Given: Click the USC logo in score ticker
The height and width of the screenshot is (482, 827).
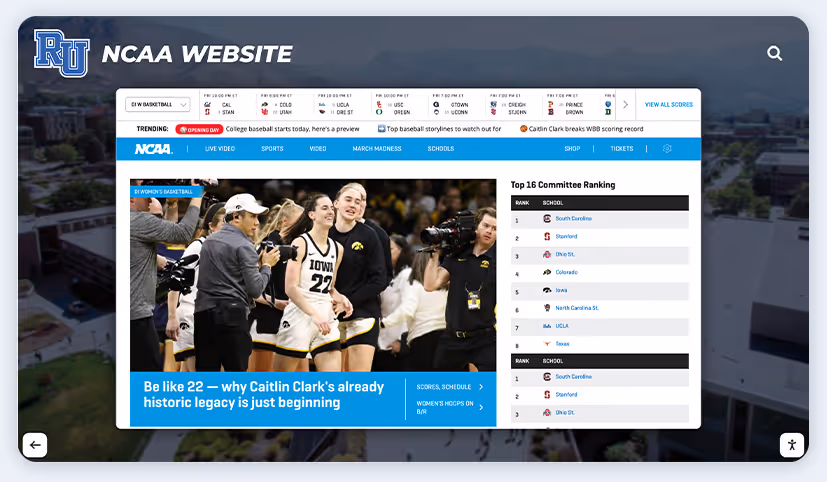Looking at the screenshot, I should [x=379, y=105].
